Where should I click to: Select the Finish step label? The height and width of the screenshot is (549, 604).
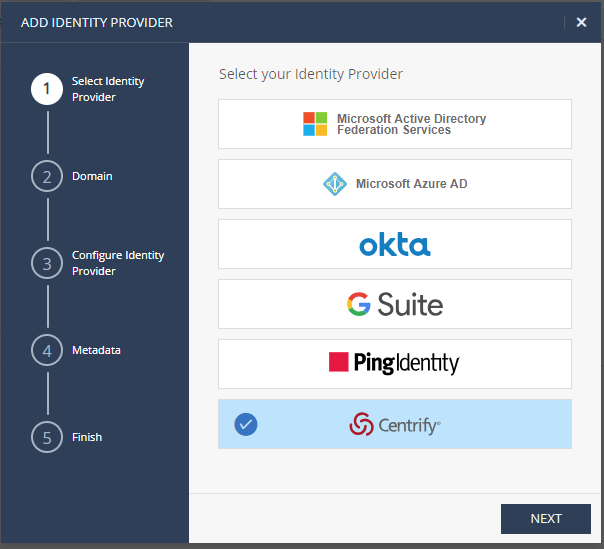(87, 437)
